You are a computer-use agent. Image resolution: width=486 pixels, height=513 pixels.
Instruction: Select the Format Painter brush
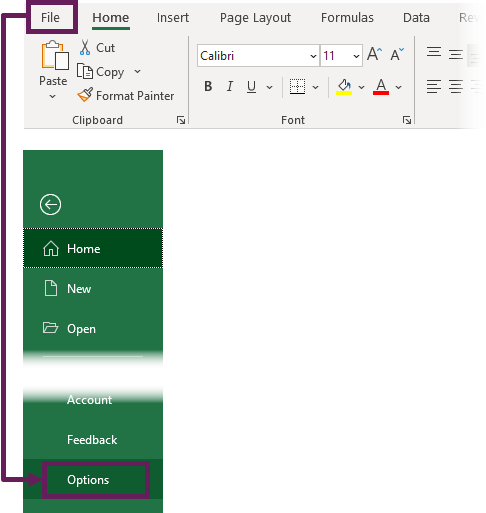click(85, 95)
